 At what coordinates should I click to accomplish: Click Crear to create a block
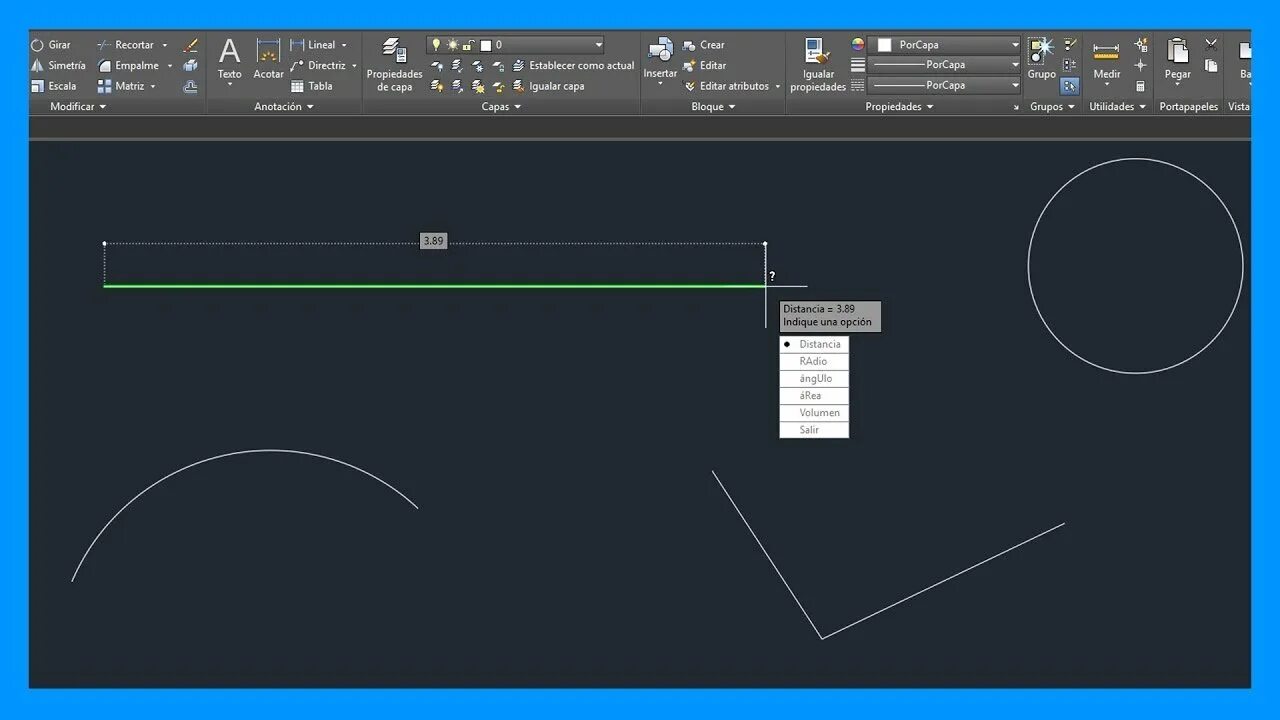[704, 45]
